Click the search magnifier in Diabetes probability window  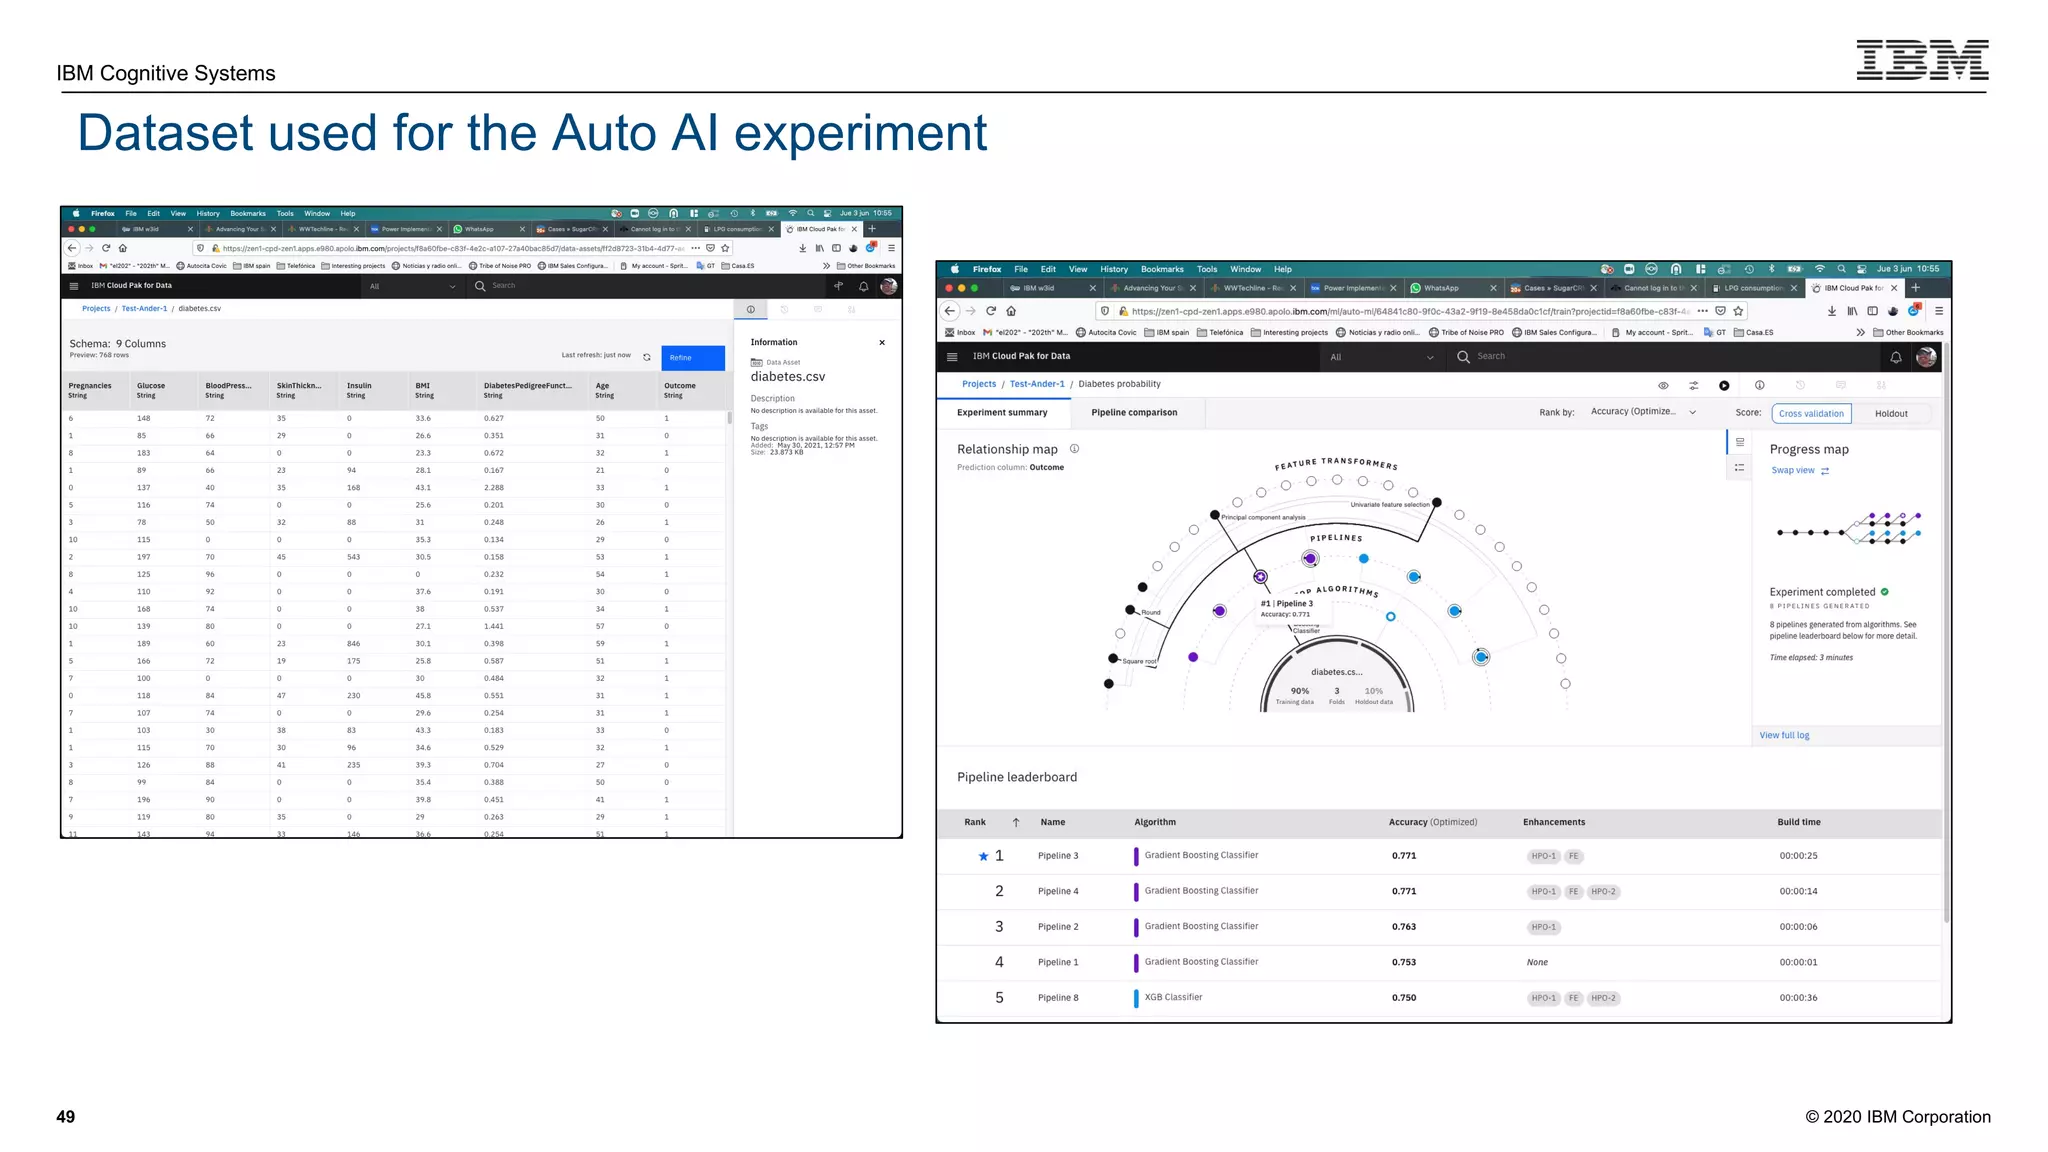[x=1463, y=357]
